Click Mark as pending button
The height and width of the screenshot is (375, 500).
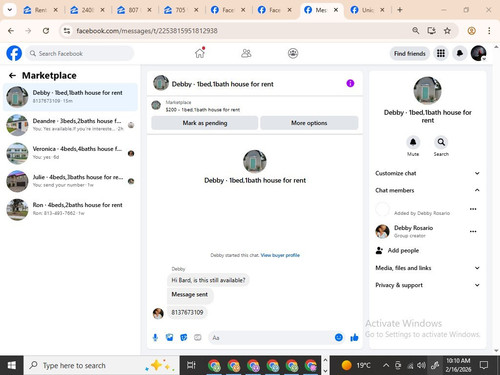pyautogui.click(x=205, y=123)
